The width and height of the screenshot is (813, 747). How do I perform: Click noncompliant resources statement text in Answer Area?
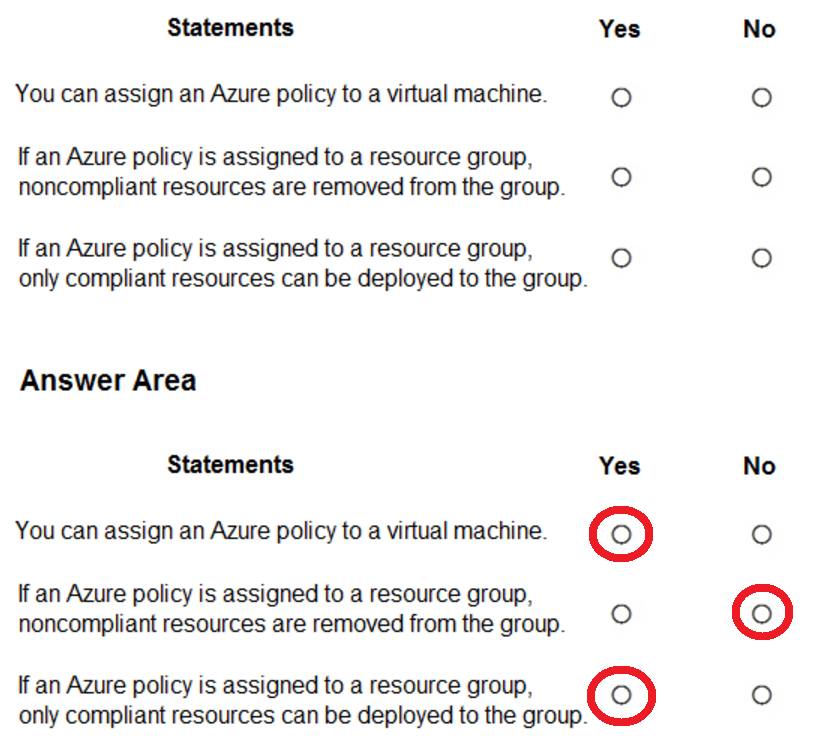click(x=291, y=610)
